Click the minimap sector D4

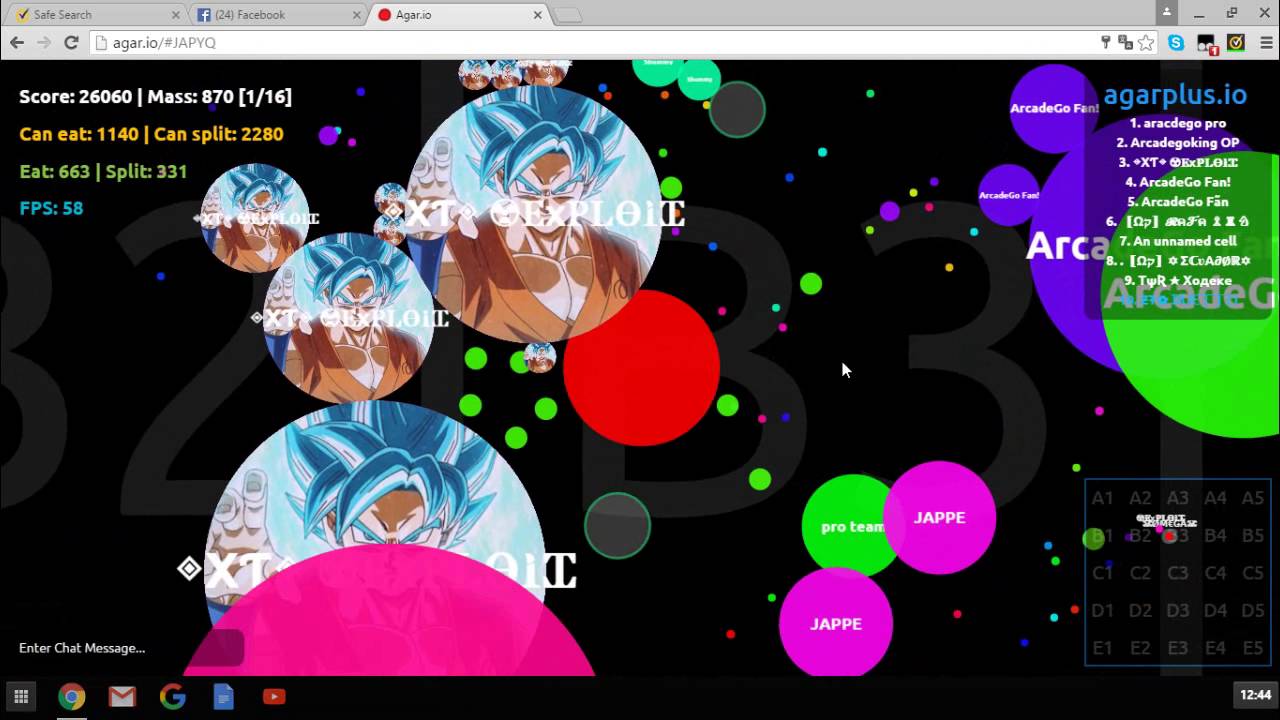[x=1215, y=610]
